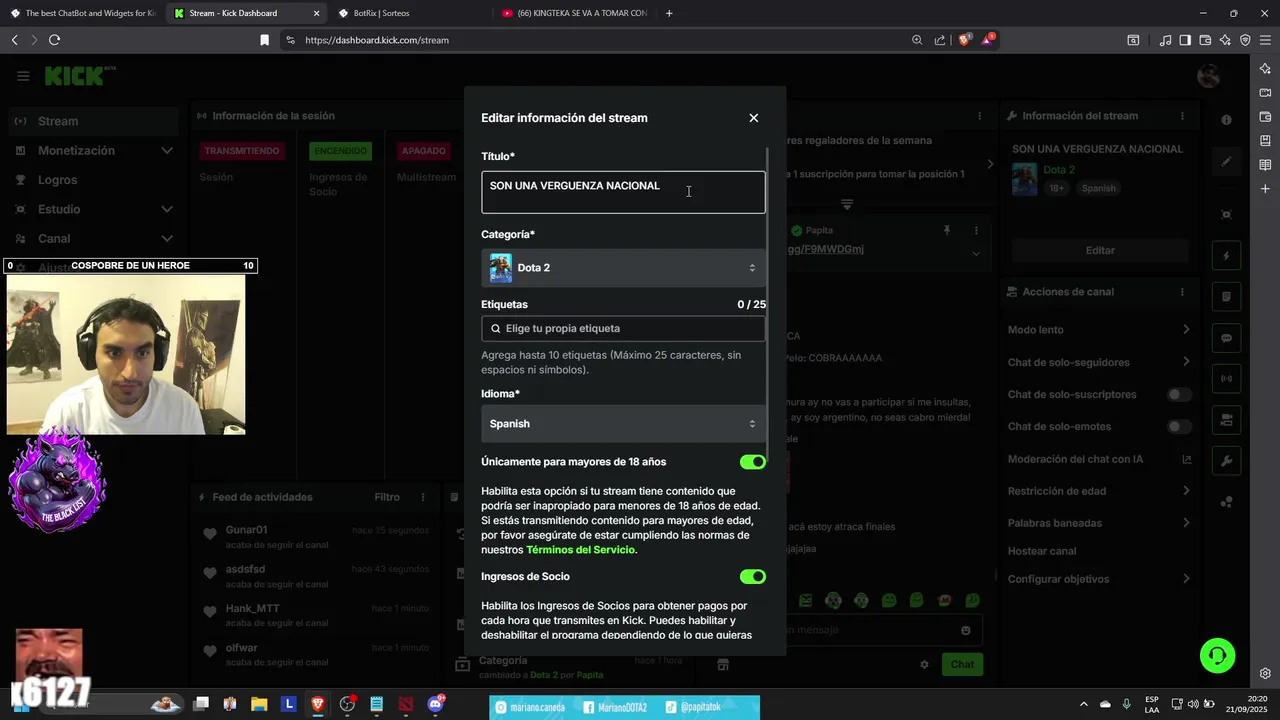Open Feed de actividades three-dot menu
The height and width of the screenshot is (720, 1280).
click(423, 497)
